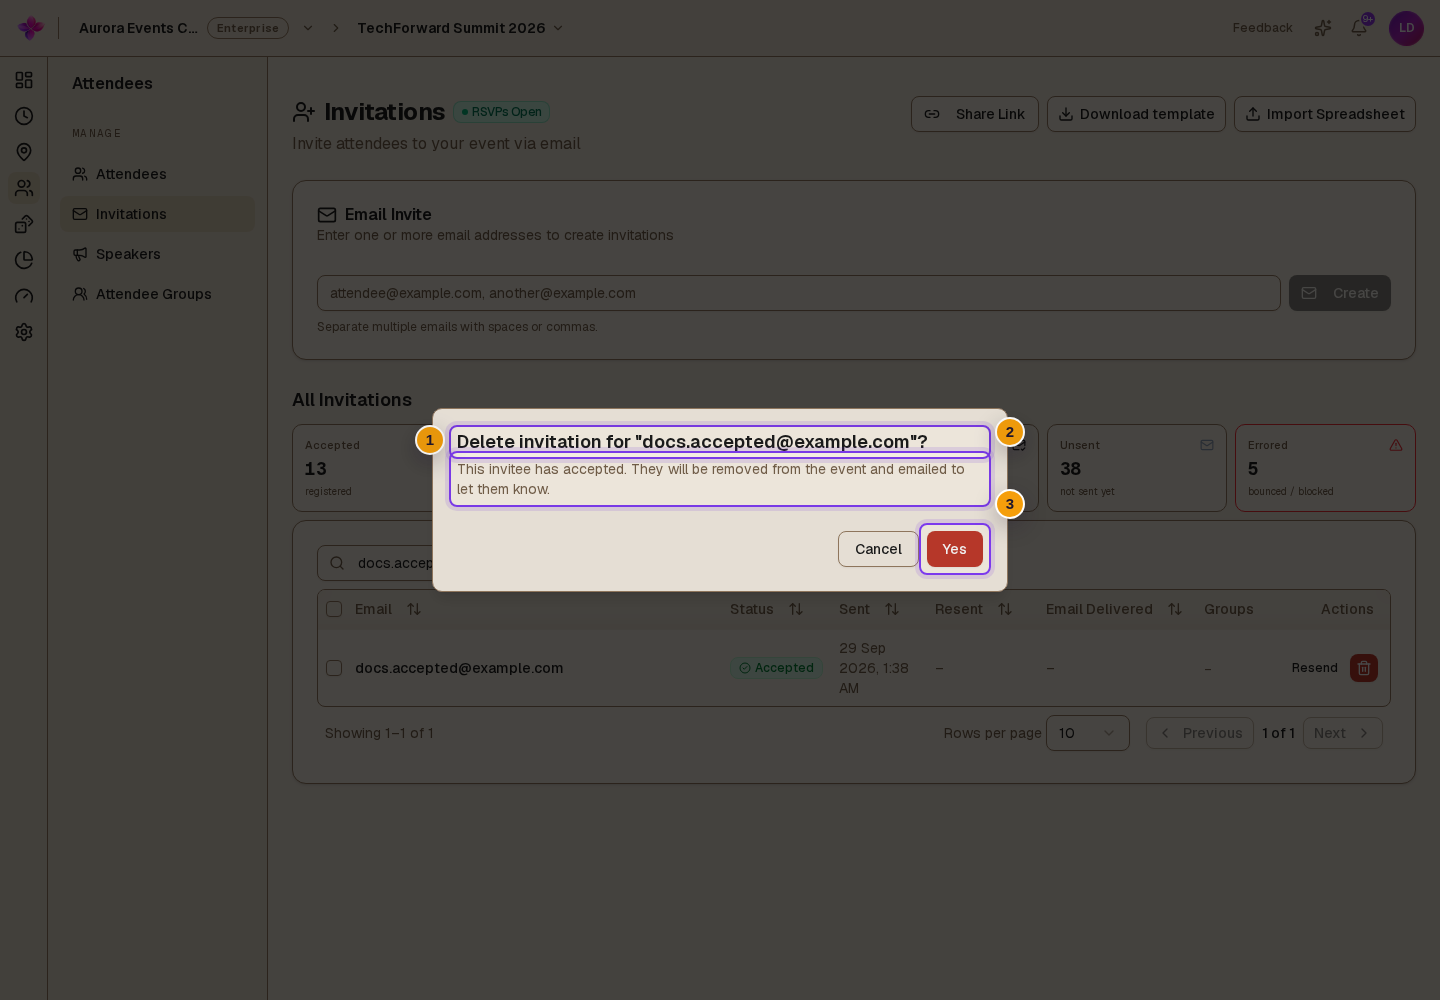Sort by Sent column arrows
Screen dimensions: 1440x1000
pos(892,609)
